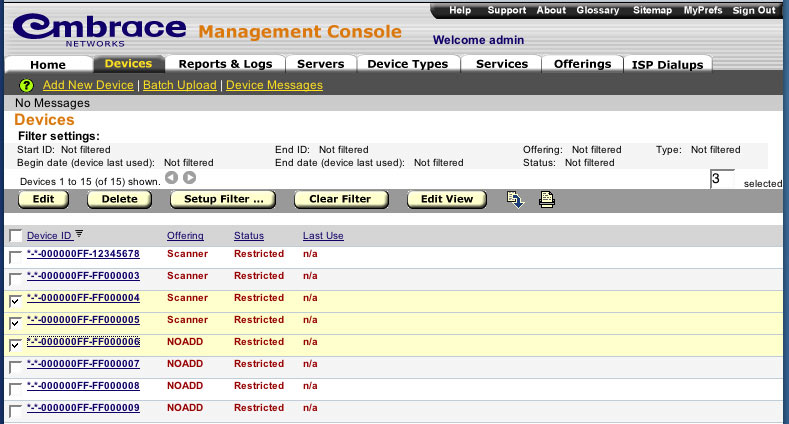Click the Batch Upload link
This screenshot has width=789, height=424.
click(x=180, y=85)
